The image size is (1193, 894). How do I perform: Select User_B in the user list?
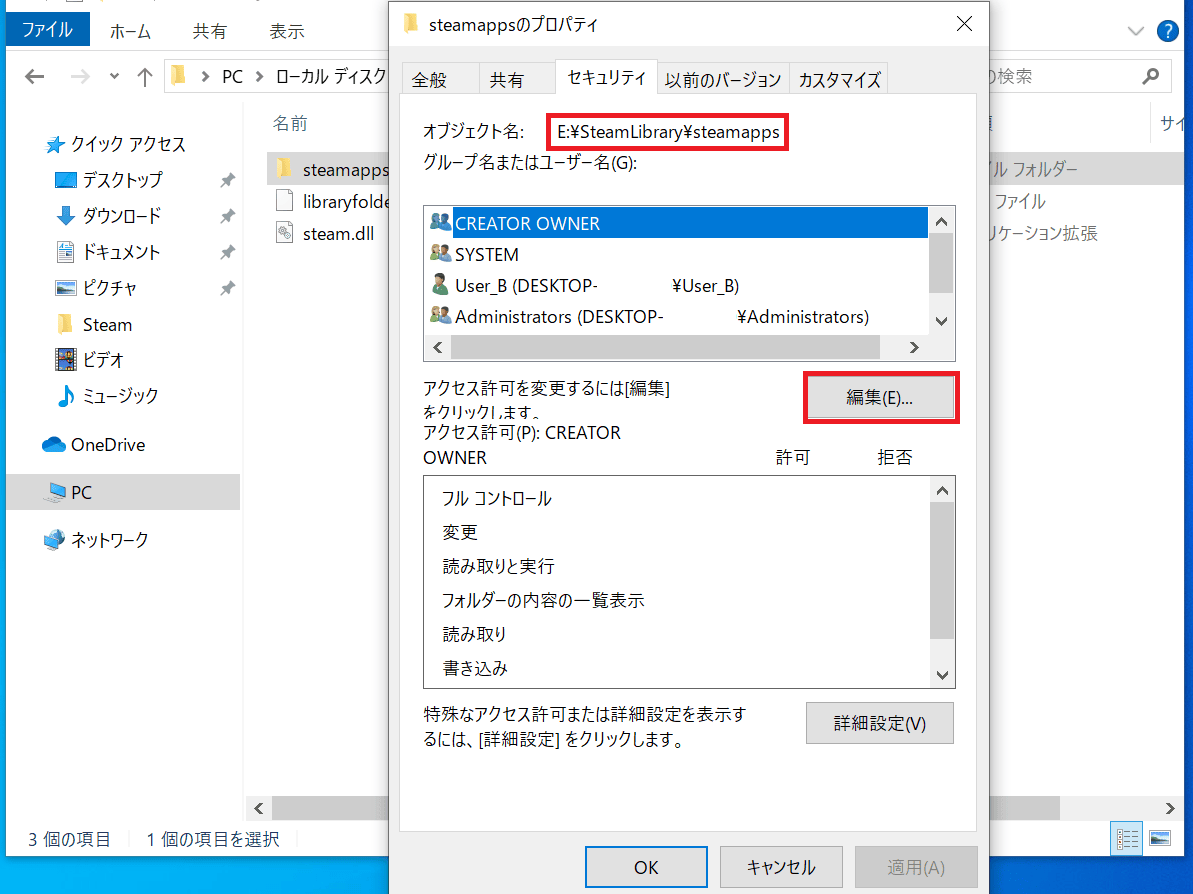pos(676,285)
